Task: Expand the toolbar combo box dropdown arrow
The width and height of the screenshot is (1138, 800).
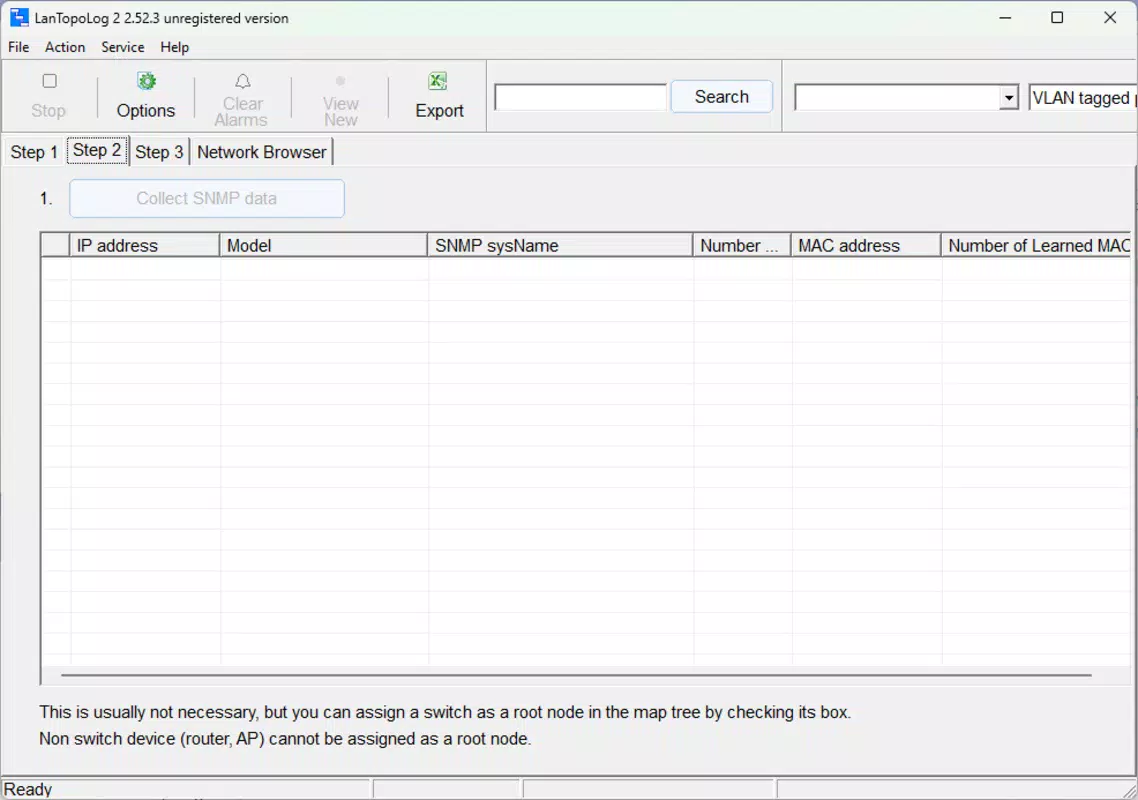Action: tap(1008, 98)
